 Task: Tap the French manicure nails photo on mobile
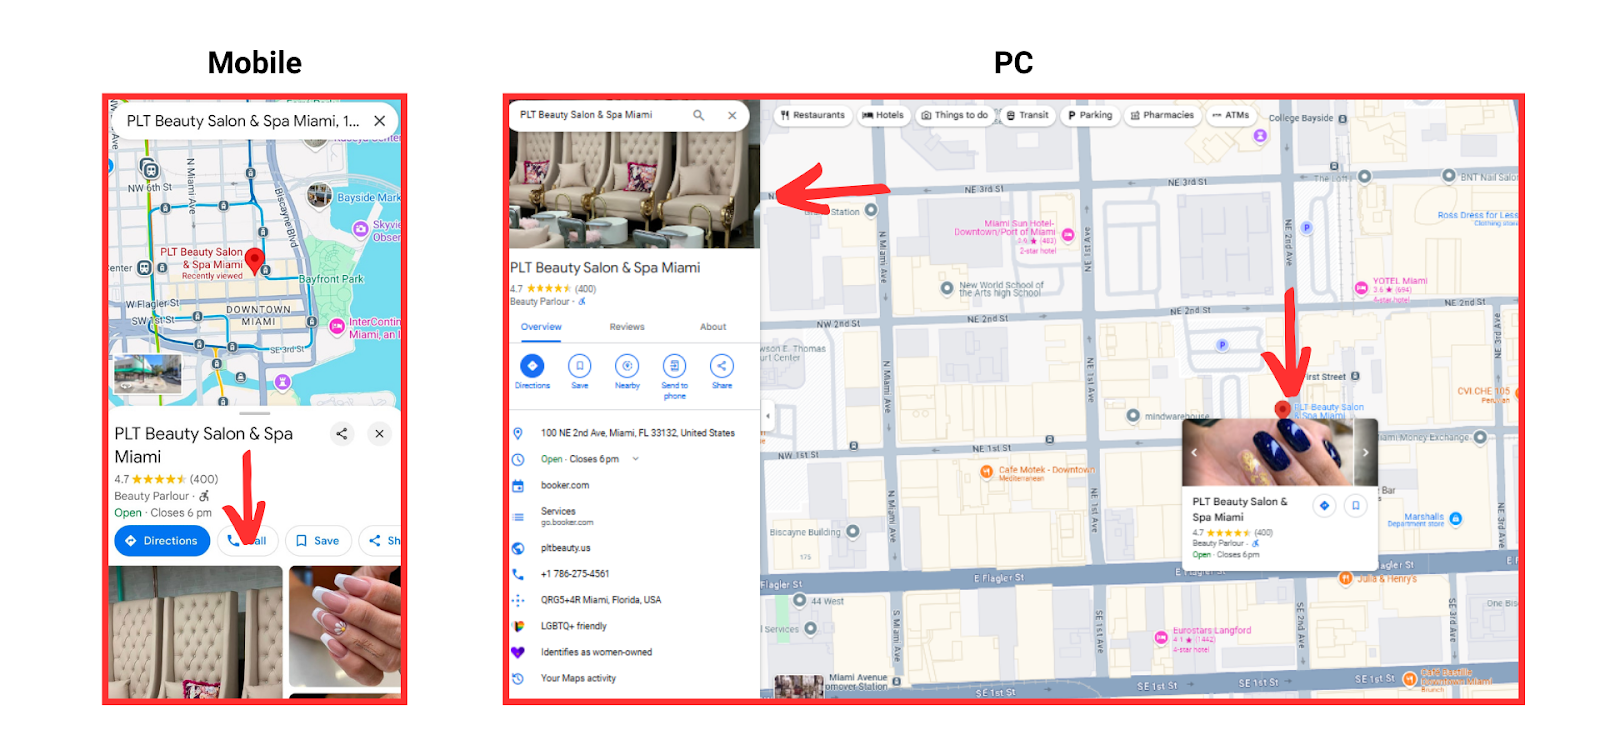tap(345, 627)
